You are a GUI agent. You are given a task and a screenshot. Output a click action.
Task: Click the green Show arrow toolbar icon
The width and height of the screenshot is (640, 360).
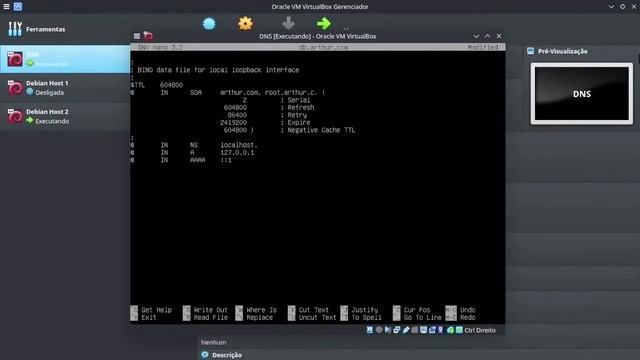pyautogui.click(x=324, y=24)
